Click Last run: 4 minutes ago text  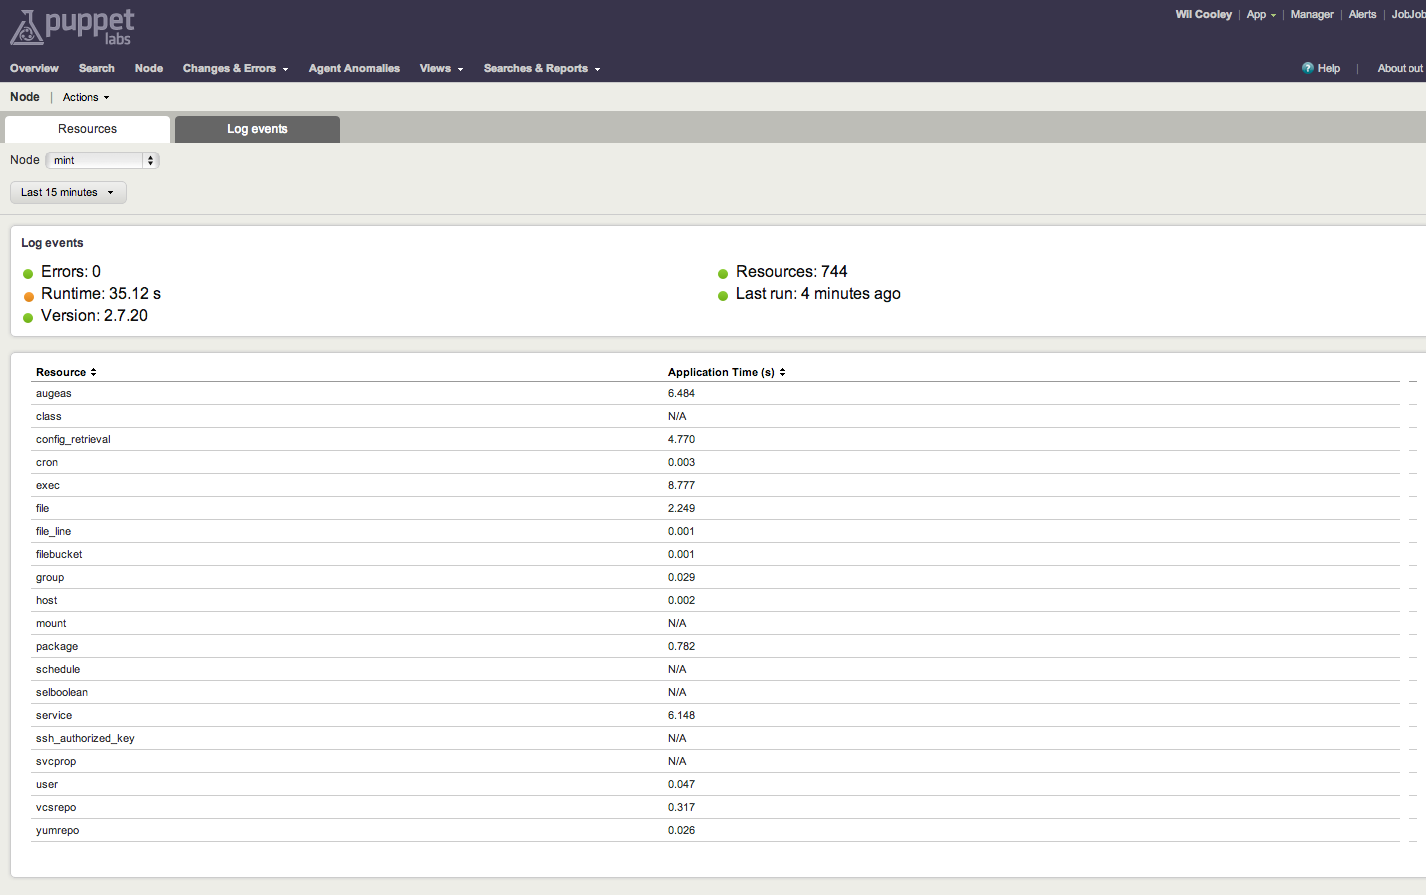tap(818, 293)
